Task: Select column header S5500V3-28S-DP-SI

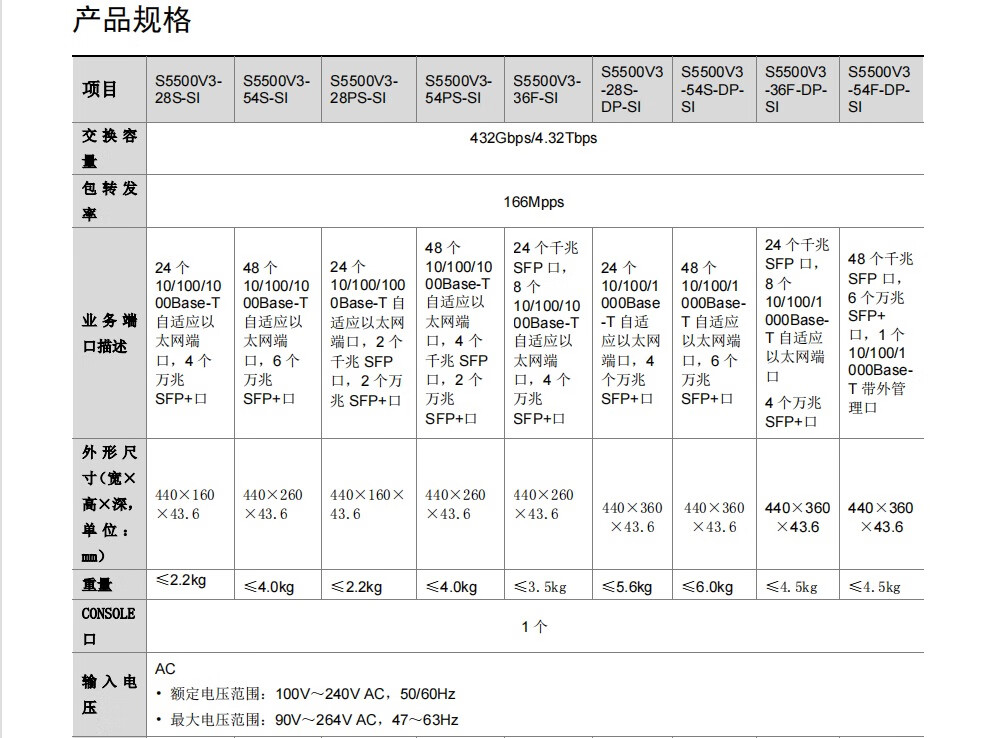Action: (631, 89)
